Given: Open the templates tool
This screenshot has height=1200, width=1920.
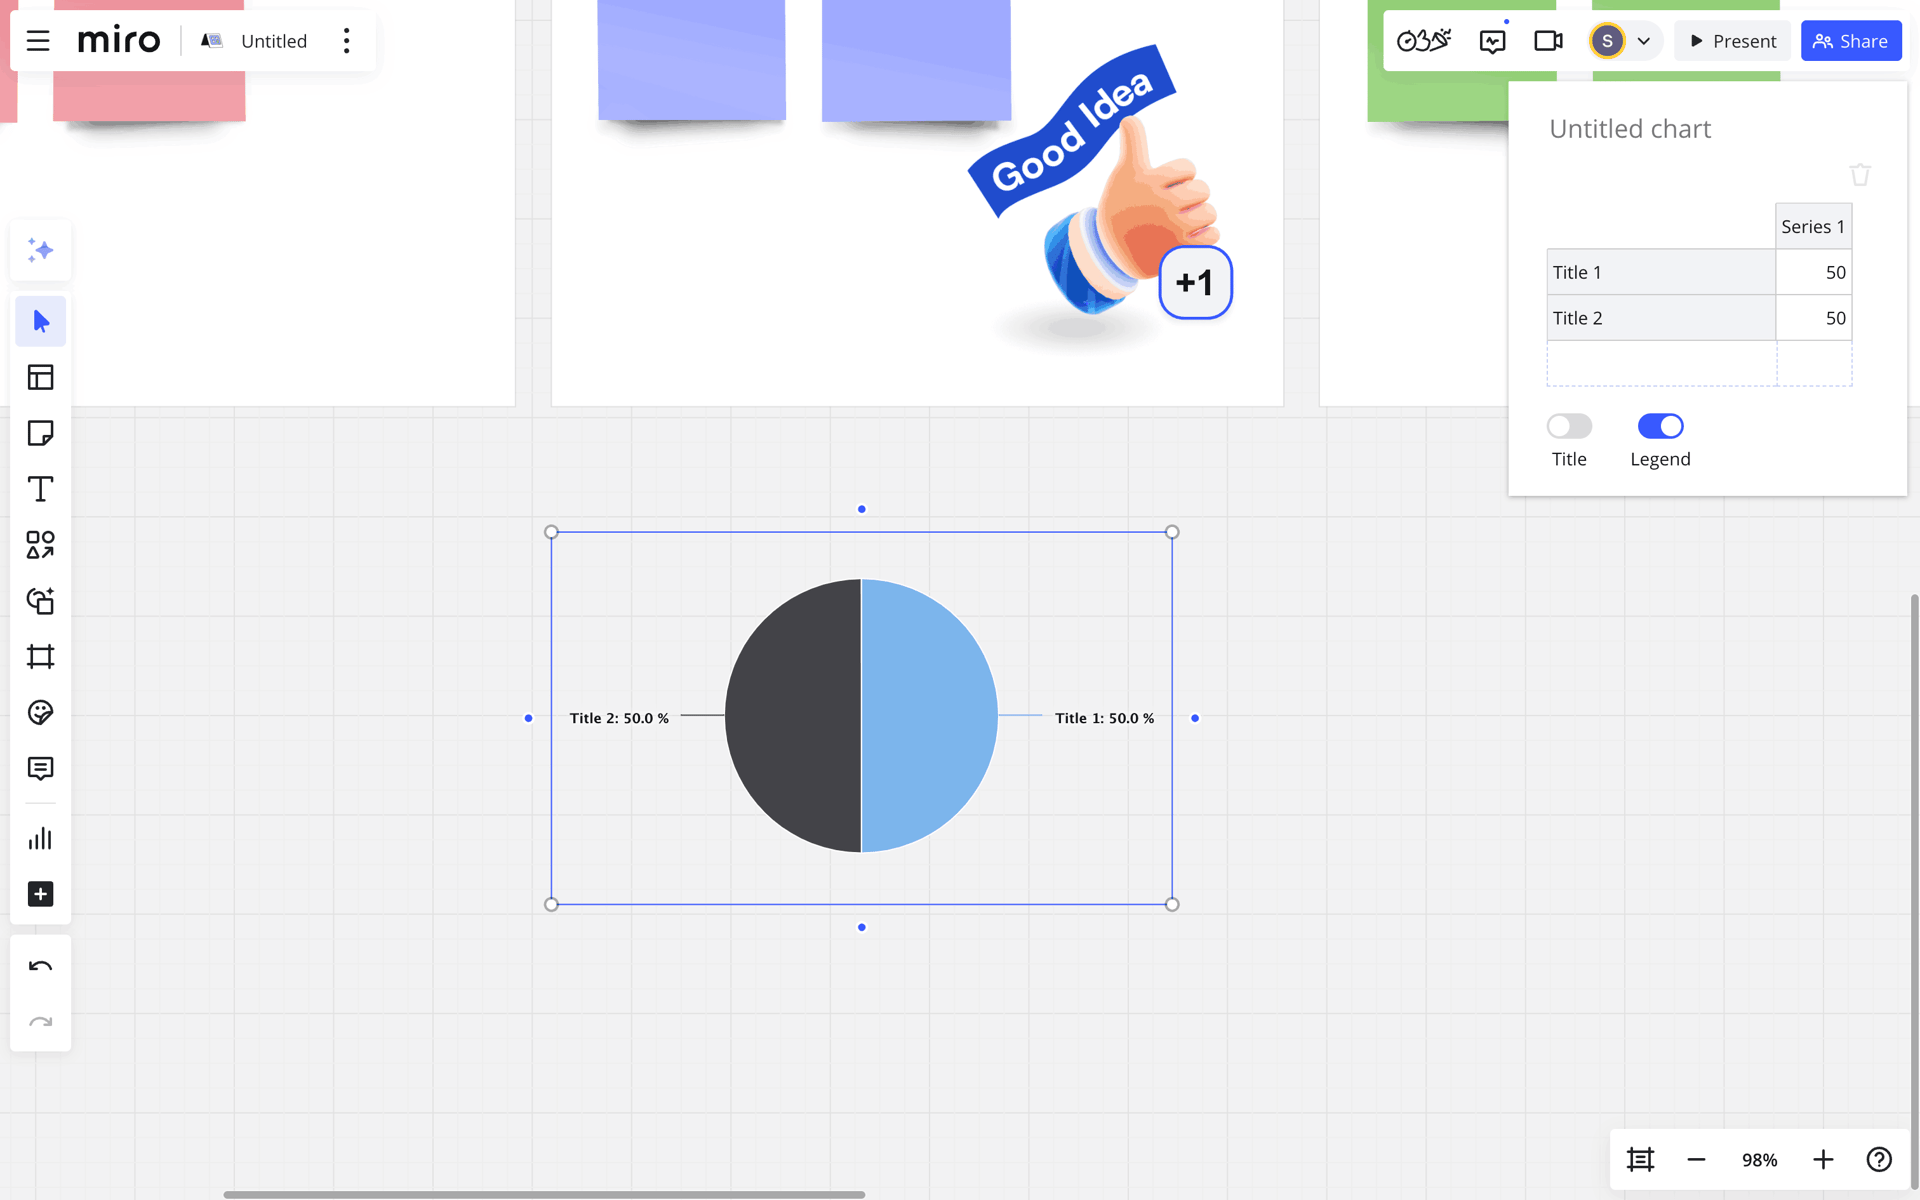Looking at the screenshot, I should tap(41, 377).
